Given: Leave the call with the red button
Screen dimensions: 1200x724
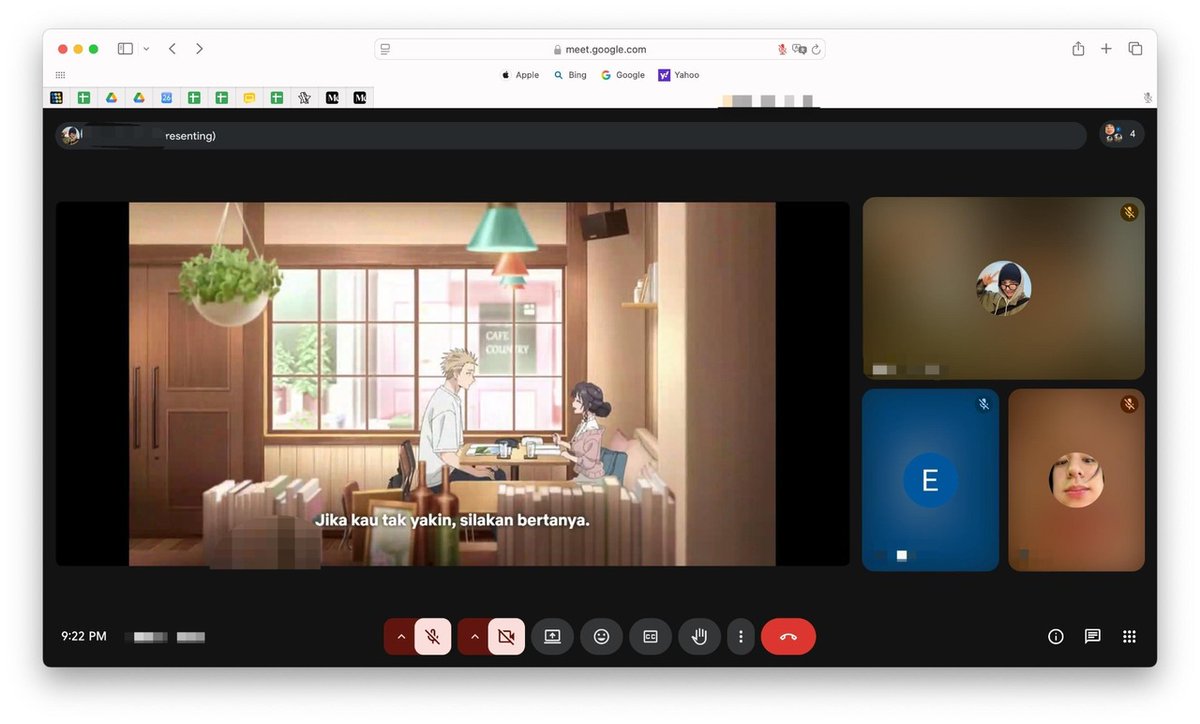Looking at the screenshot, I should pyautogui.click(x=788, y=636).
